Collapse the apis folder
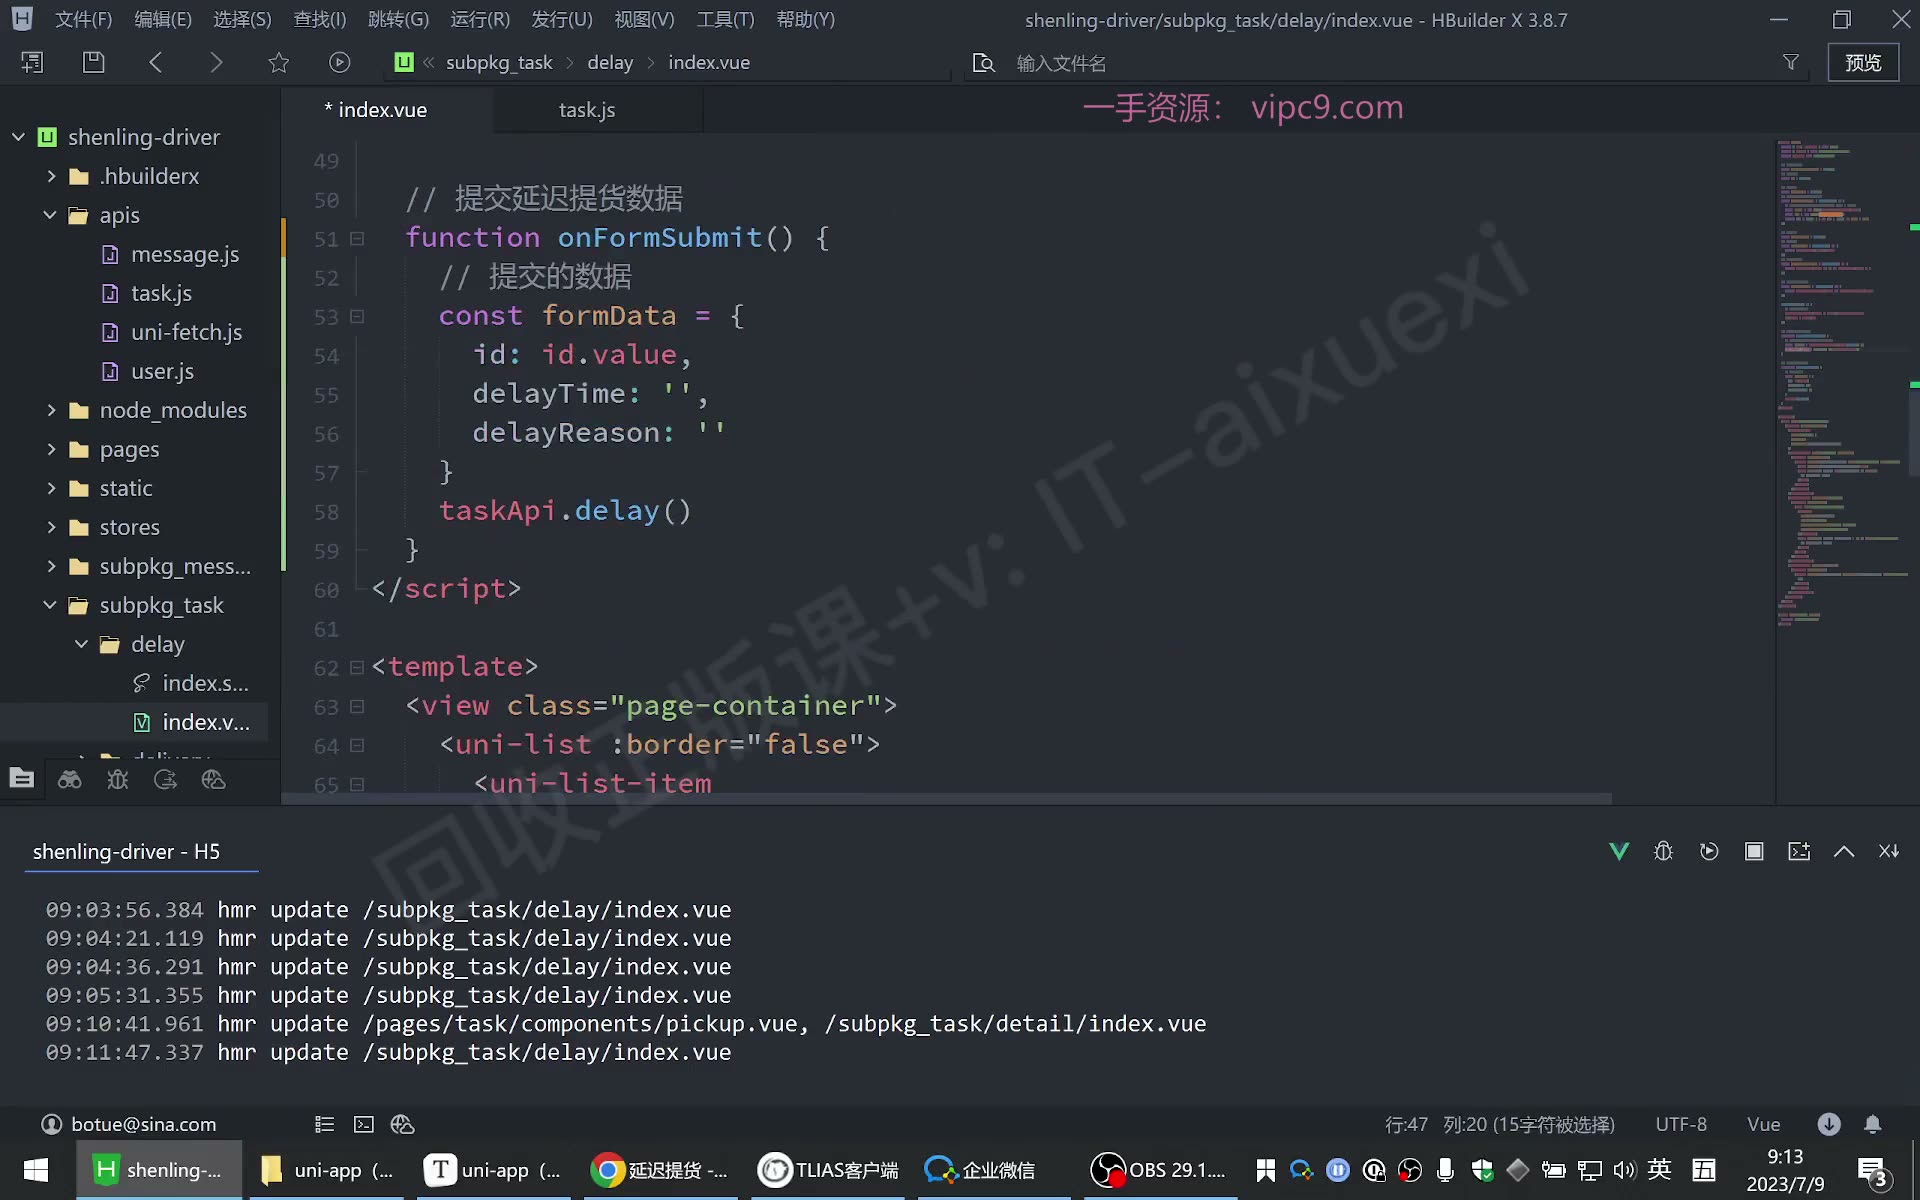1920x1200 pixels. pyautogui.click(x=50, y=215)
